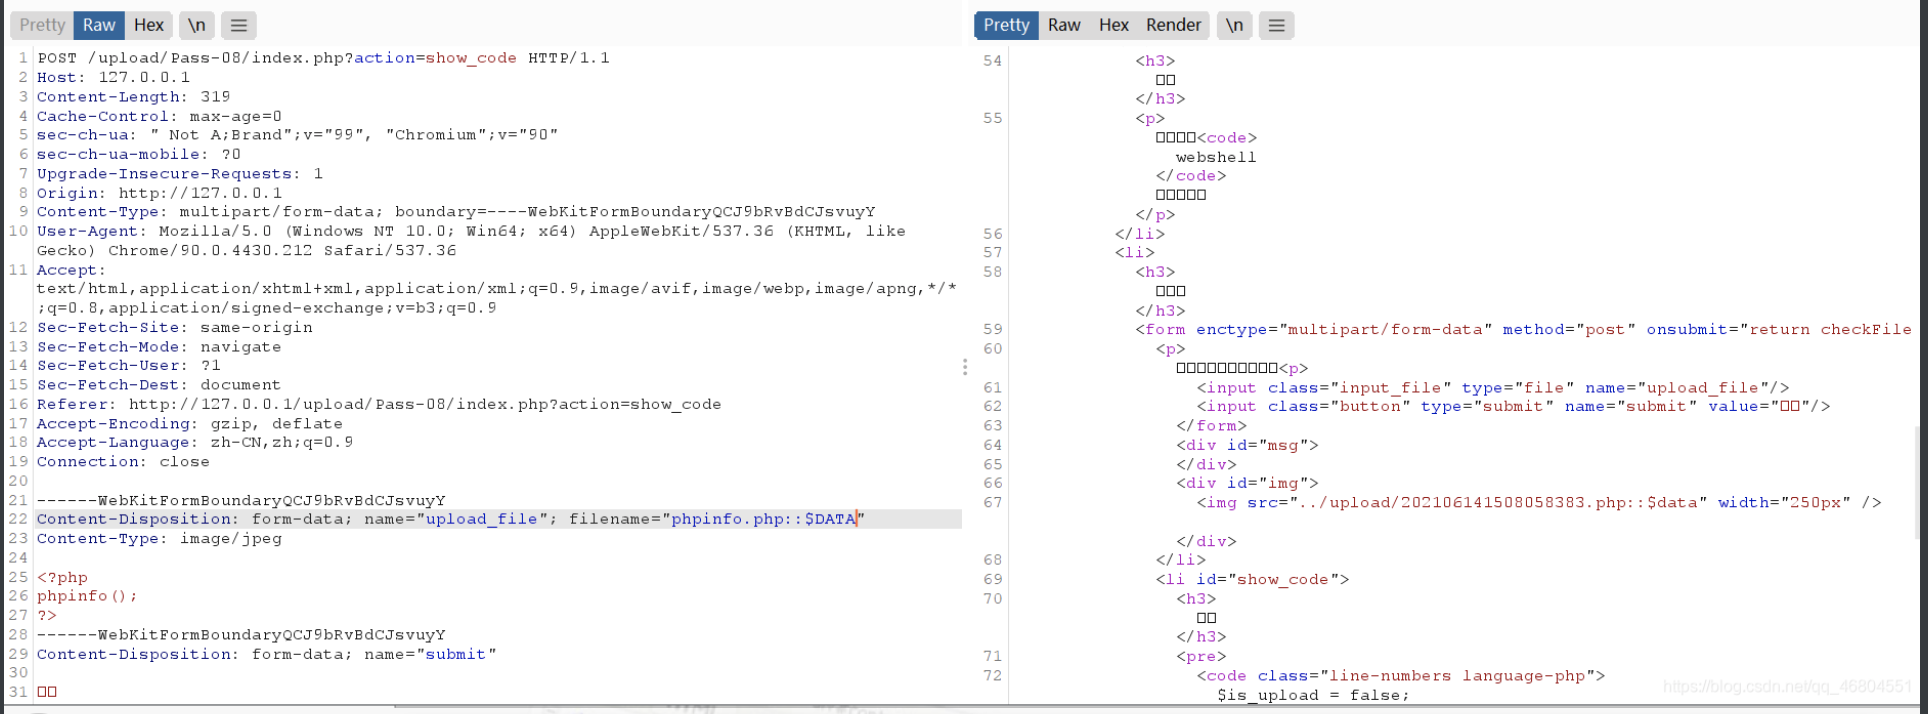Click the 'Content-Type: image/jpeg' line
This screenshot has width=1928, height=714.
159,539
